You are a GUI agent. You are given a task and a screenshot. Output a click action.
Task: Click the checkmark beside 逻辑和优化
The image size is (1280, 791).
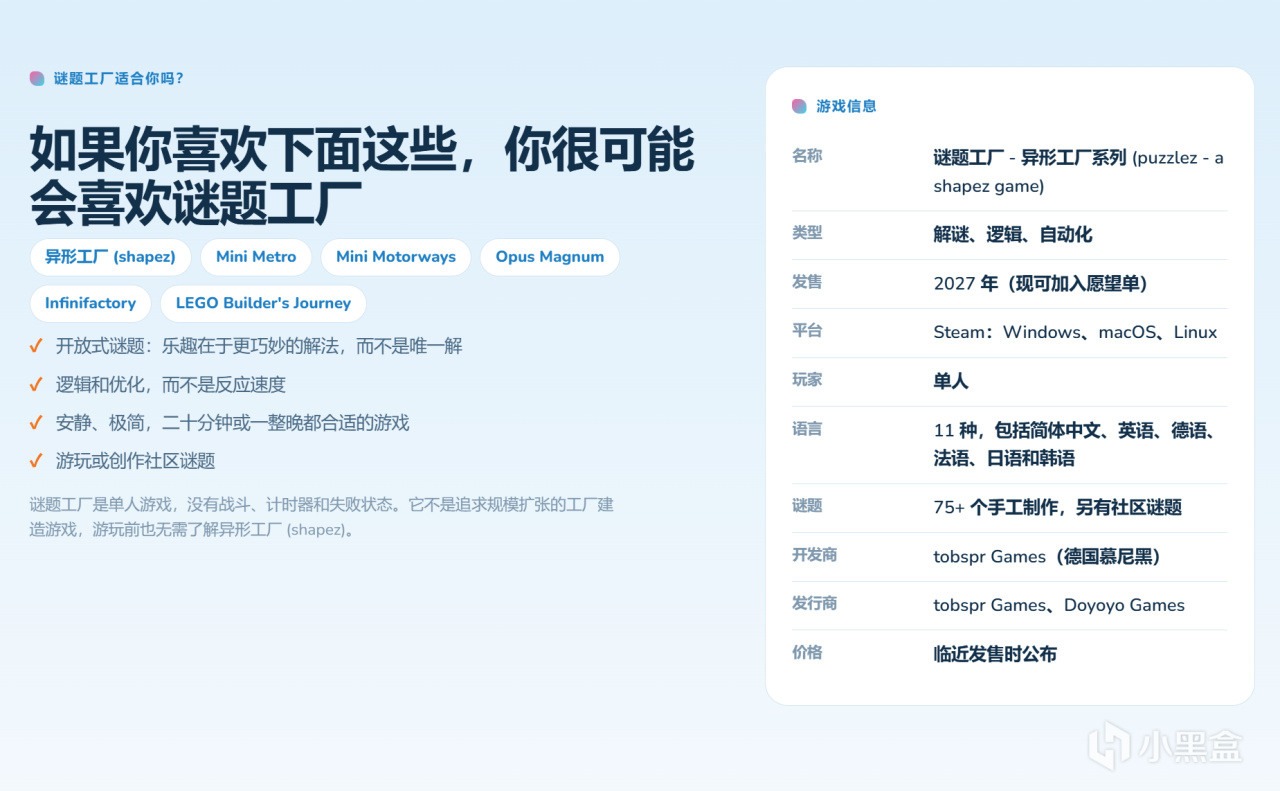[36, 384]
